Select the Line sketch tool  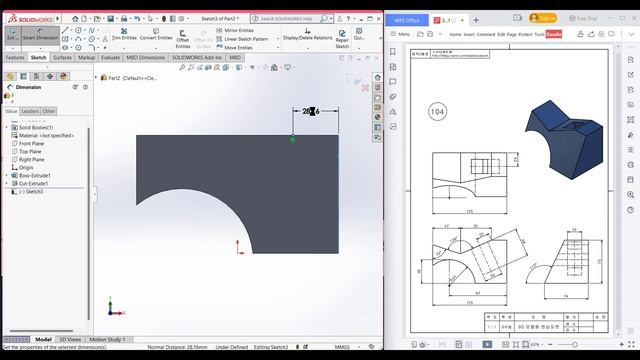tap(65, 30)
